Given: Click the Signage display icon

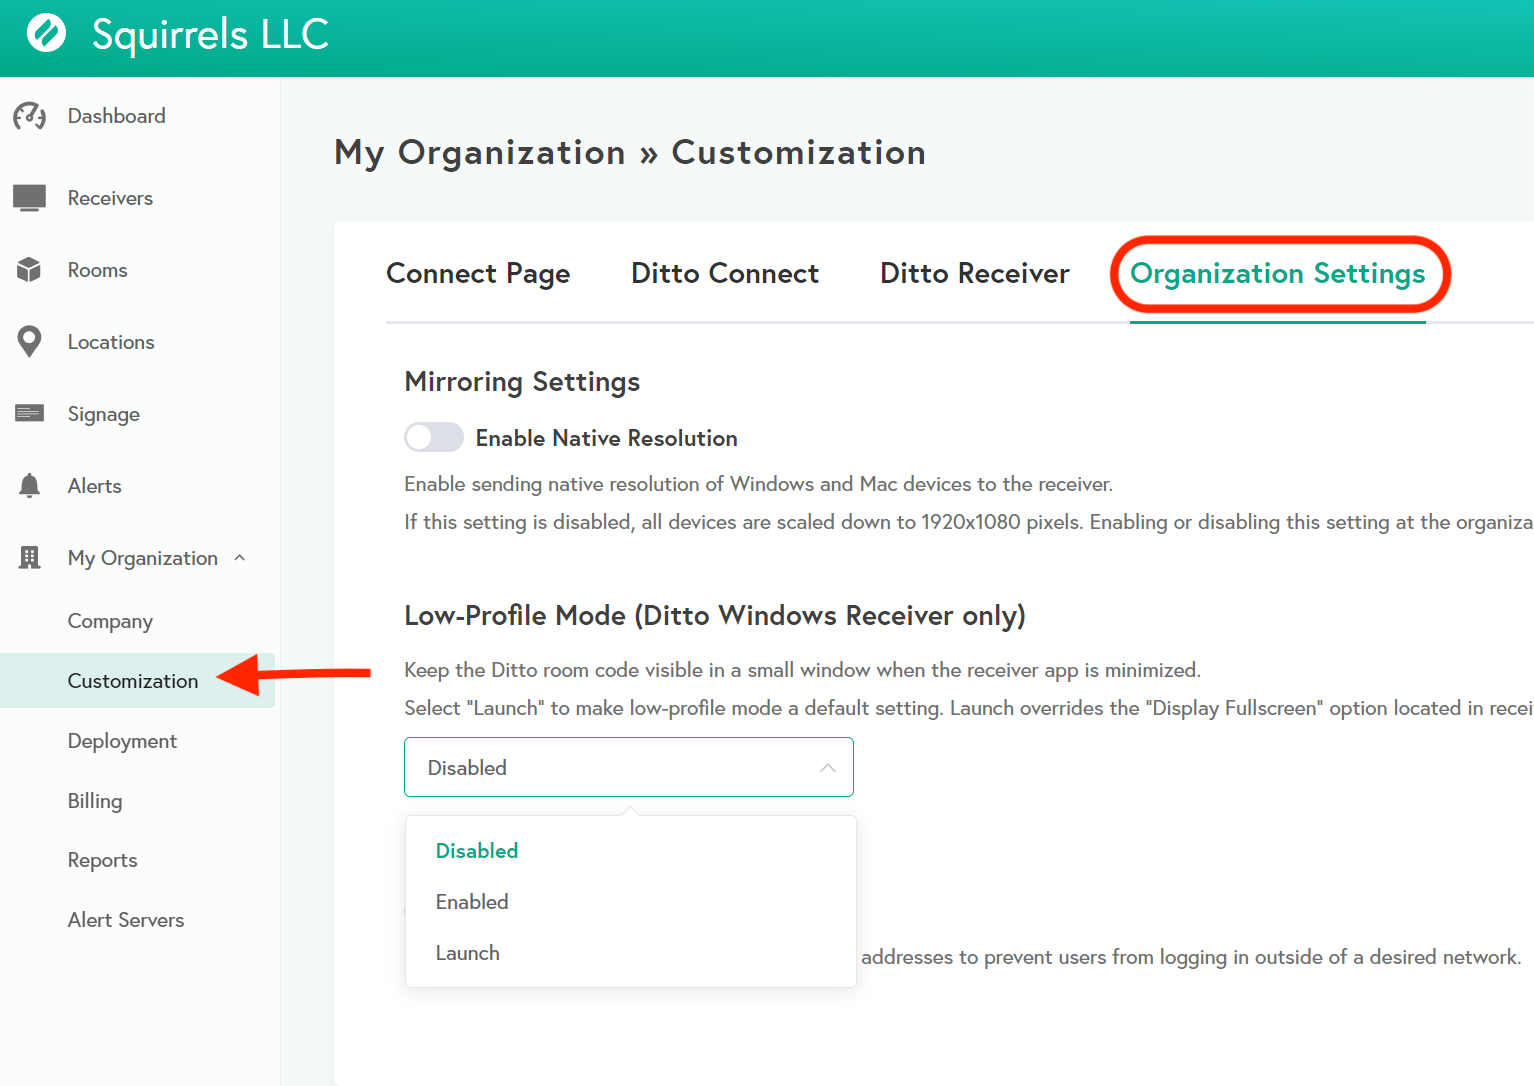Looking at the screenshot, I should click(30, 414).
